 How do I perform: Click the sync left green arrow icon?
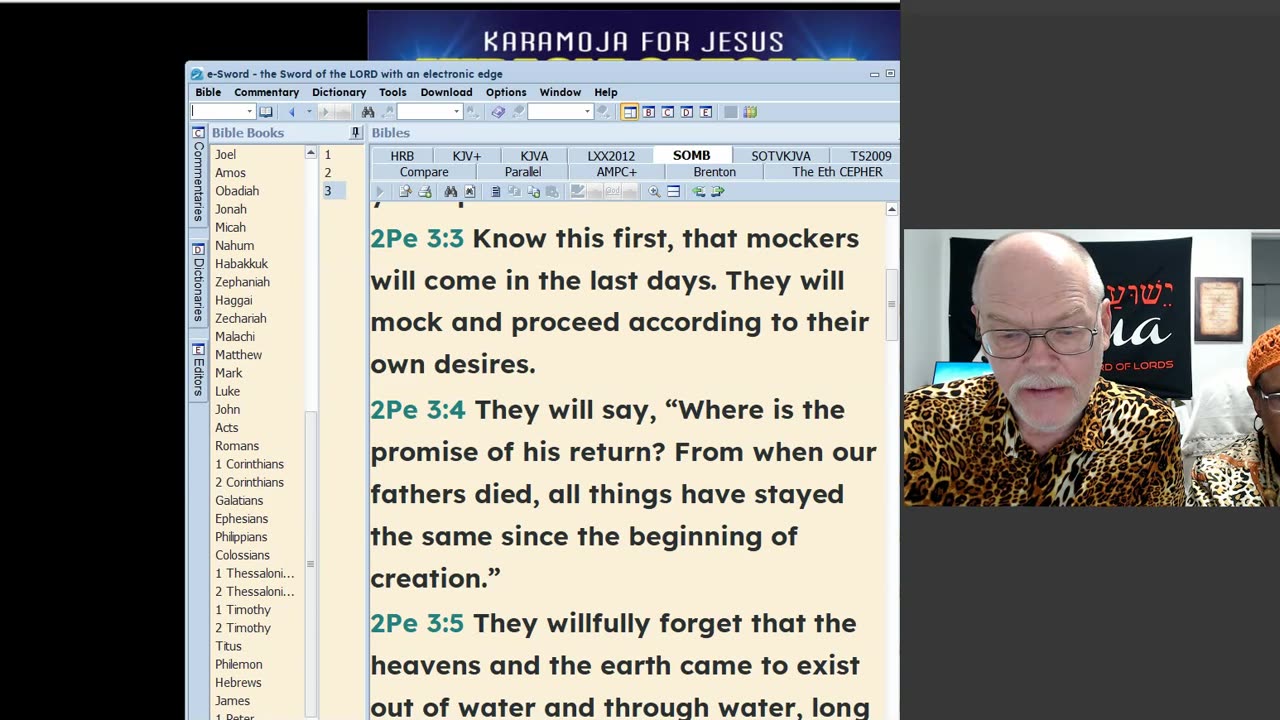[x=698, y=191]
